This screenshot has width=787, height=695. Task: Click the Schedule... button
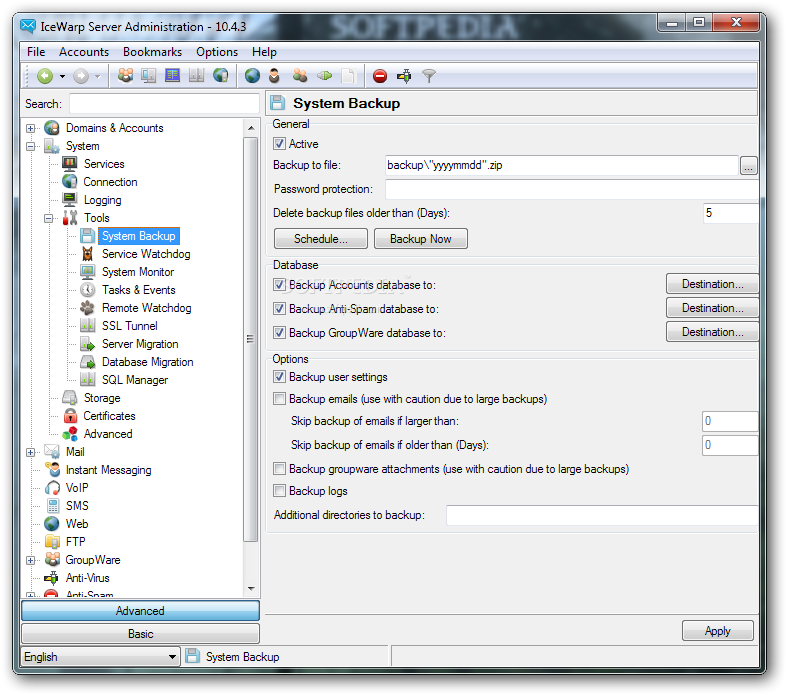coord(321,239)
